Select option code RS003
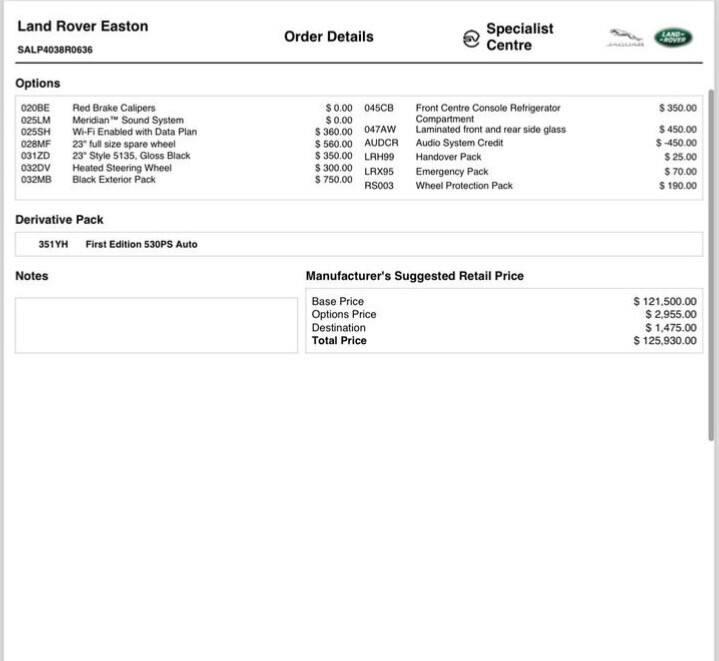 379,186
